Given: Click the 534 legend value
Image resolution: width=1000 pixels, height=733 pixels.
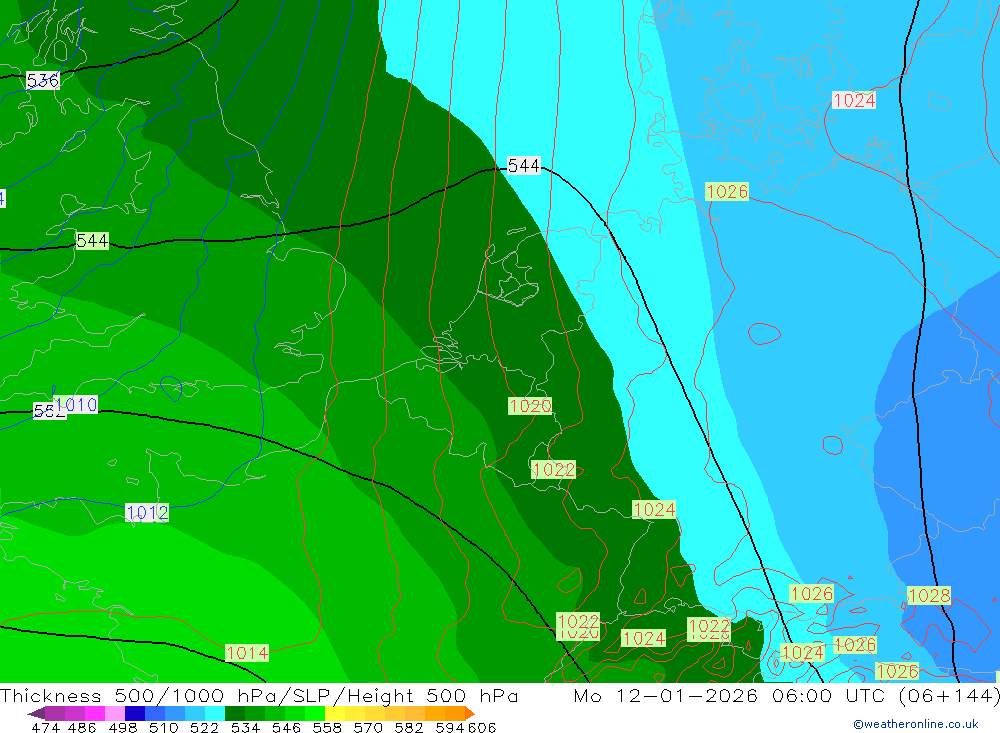Looking at the screenshot, I should click(245, 727).
